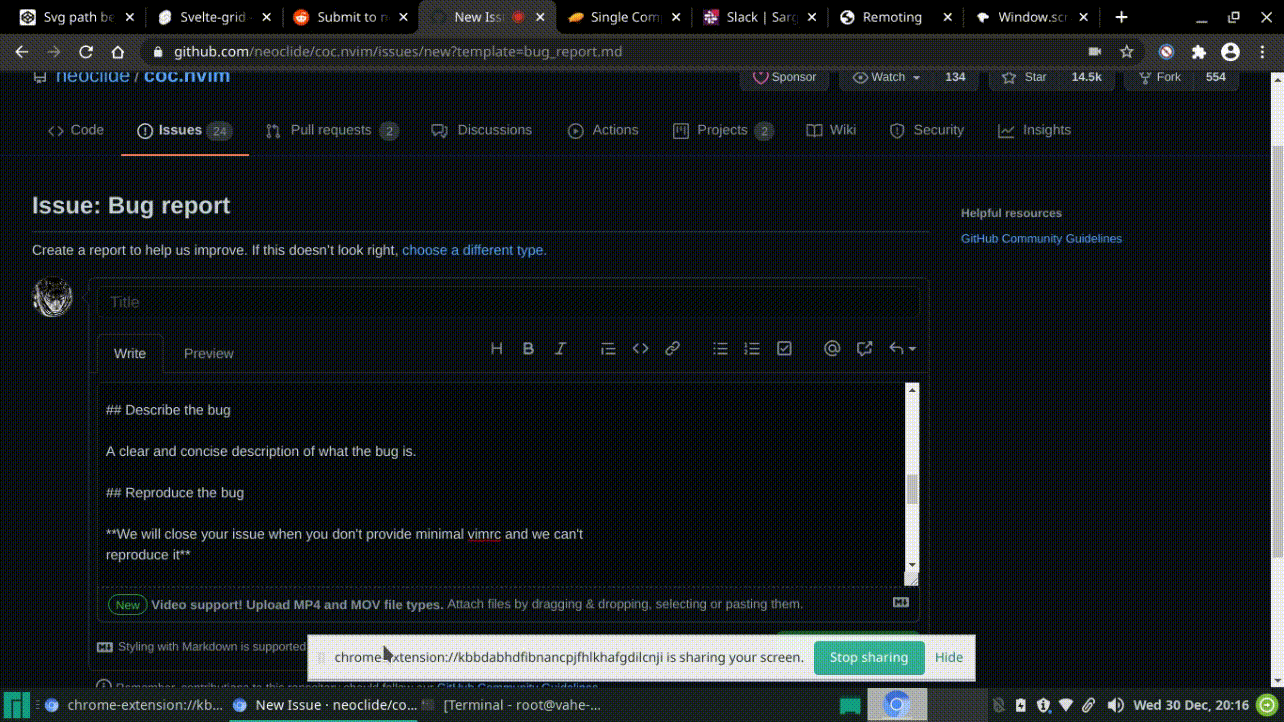Sponsor the neoclide project
1284x722 pixels.
(x=784, y=77)
